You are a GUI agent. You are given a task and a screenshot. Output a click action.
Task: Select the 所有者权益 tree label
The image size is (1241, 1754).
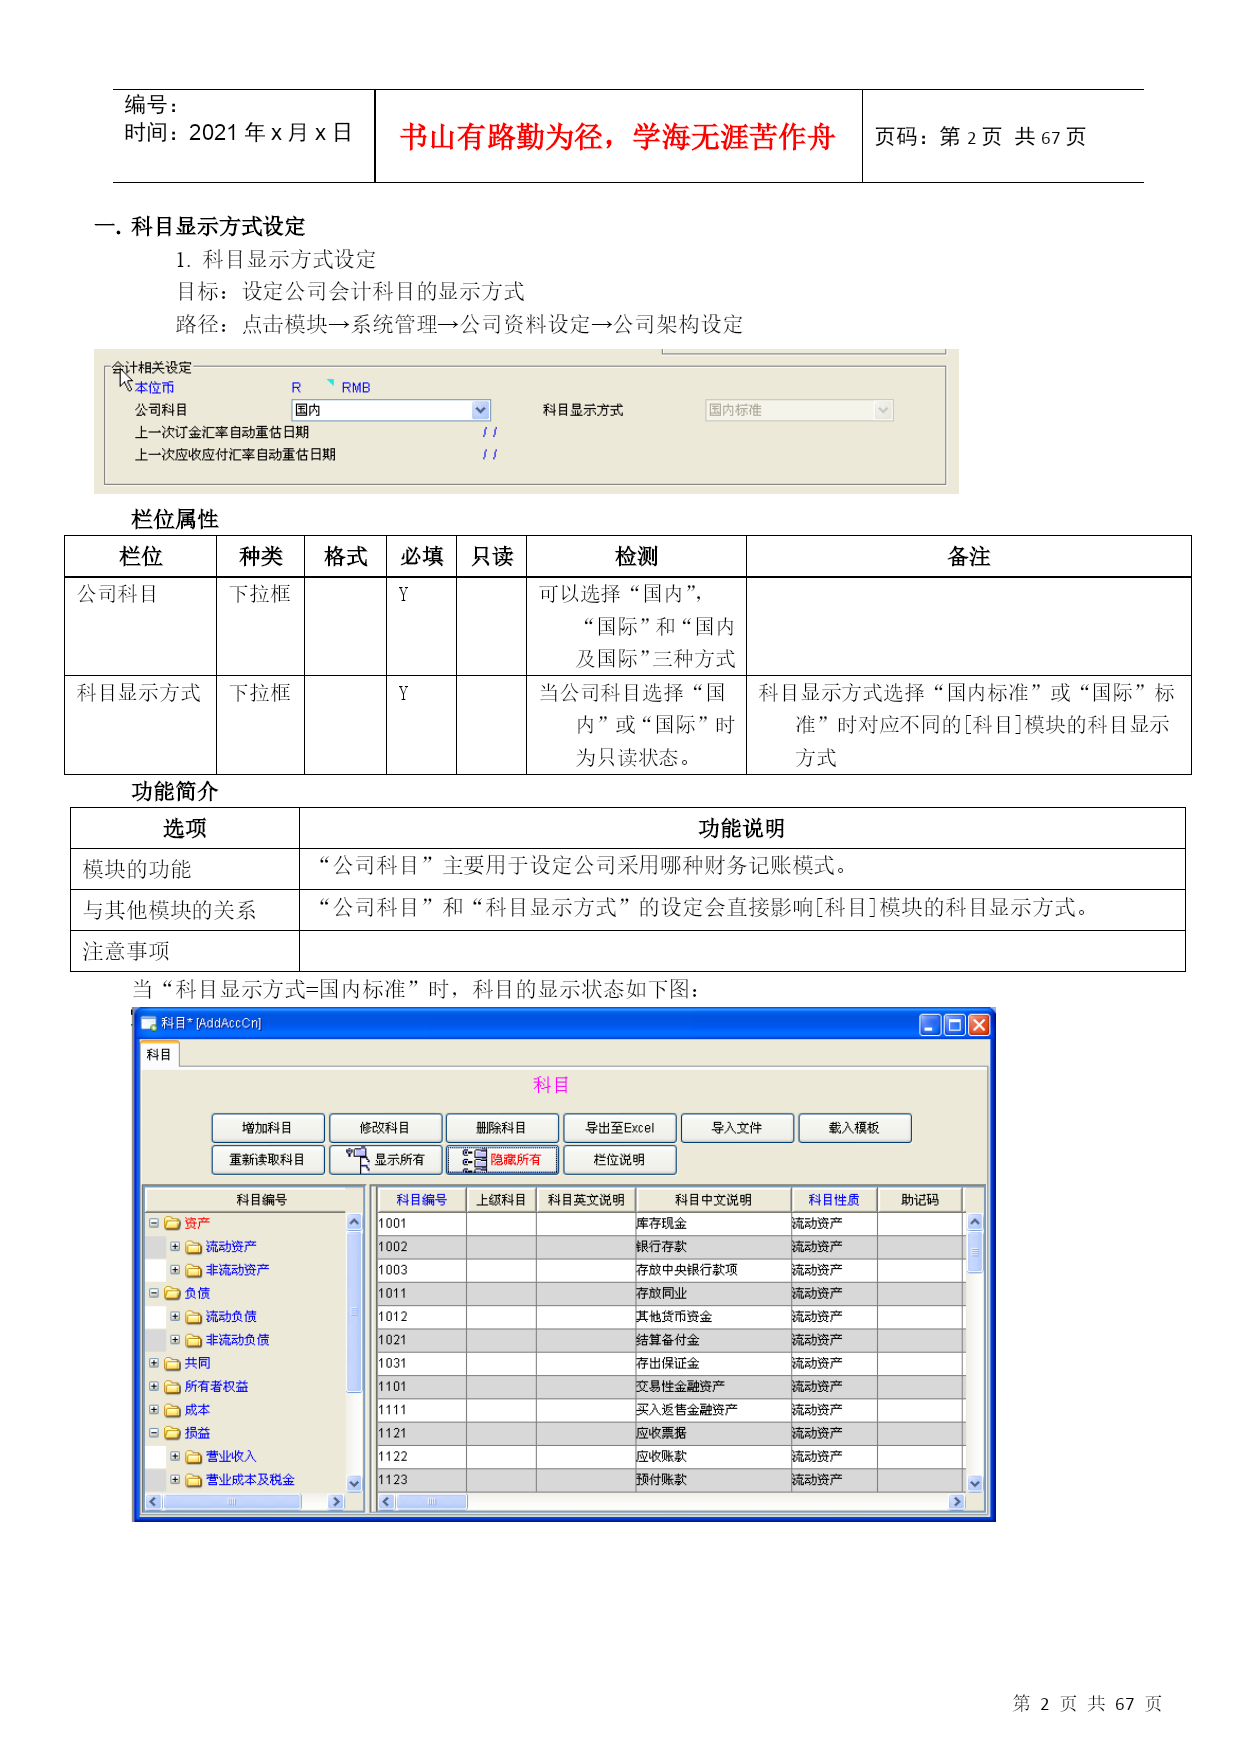[216, 1387]
